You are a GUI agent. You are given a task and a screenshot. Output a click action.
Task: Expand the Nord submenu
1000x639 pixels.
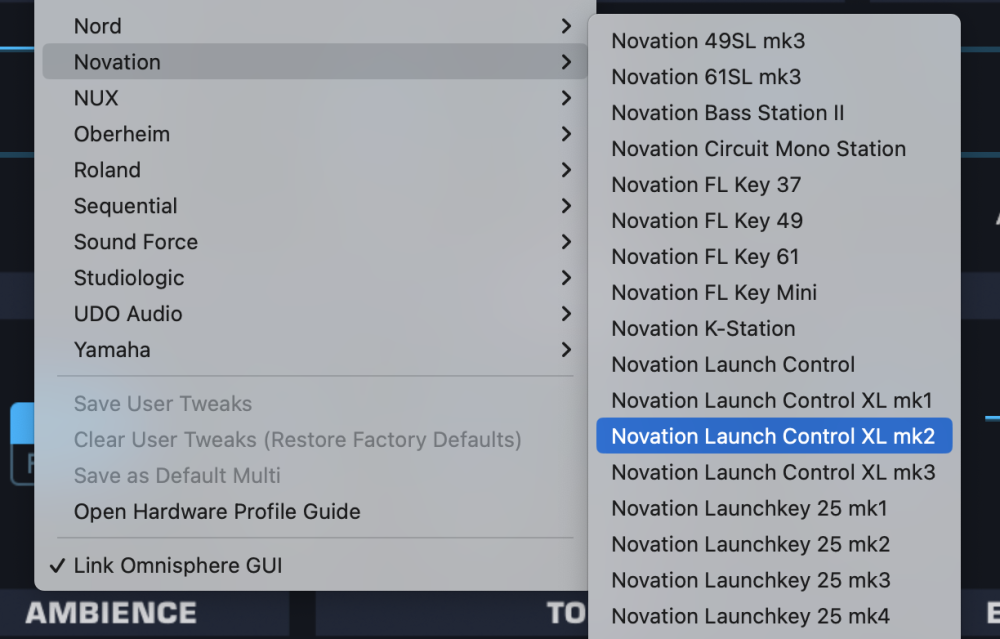tap(98, 26)
